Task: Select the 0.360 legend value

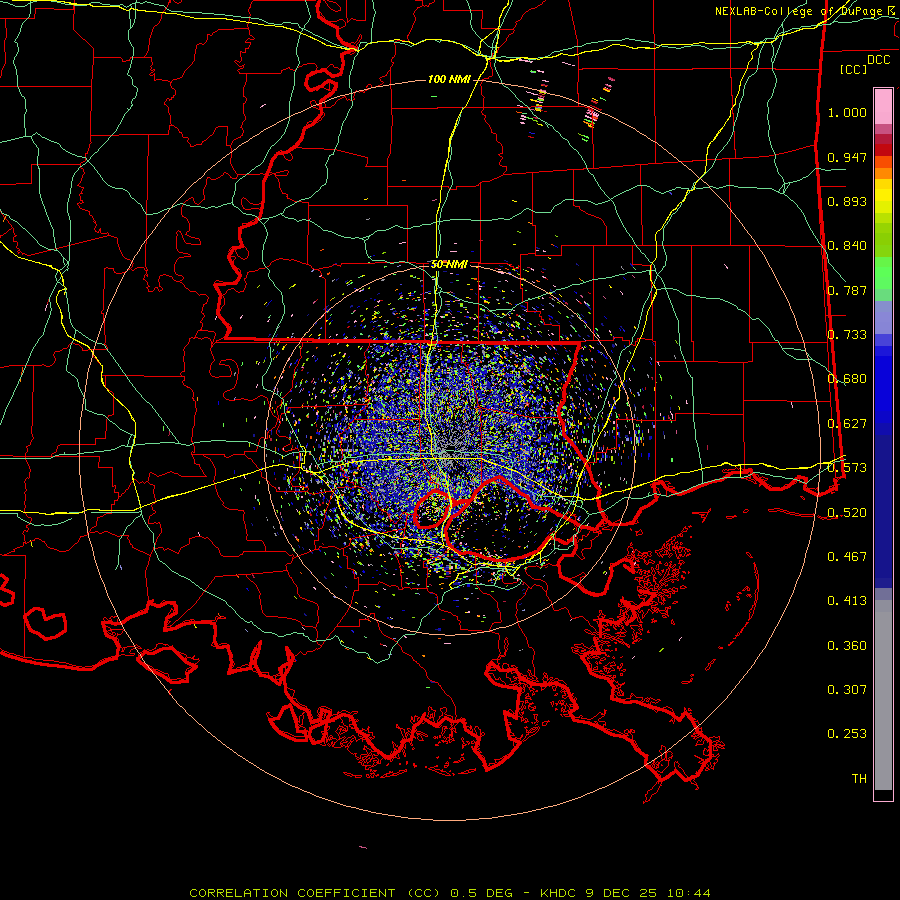Action: tap(847, 646)
